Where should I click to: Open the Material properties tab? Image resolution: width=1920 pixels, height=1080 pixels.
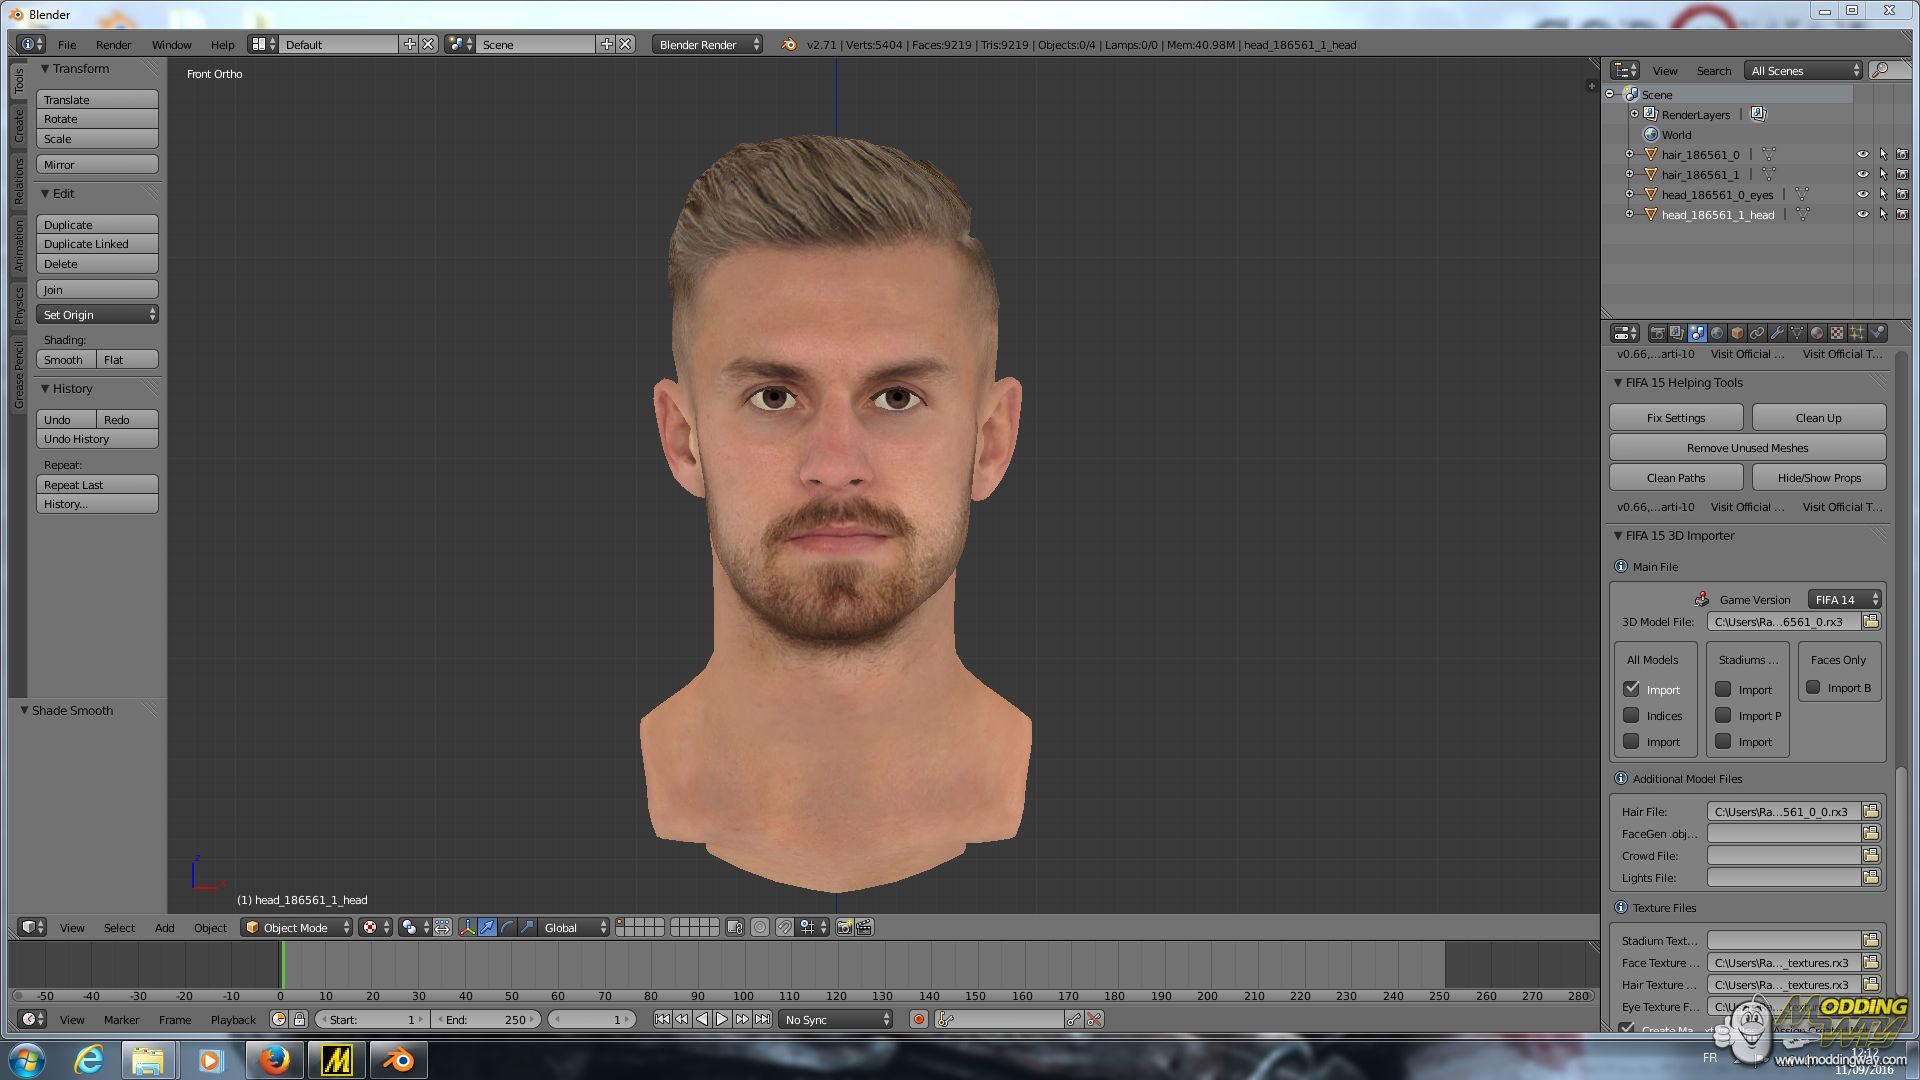[1817, 333]
